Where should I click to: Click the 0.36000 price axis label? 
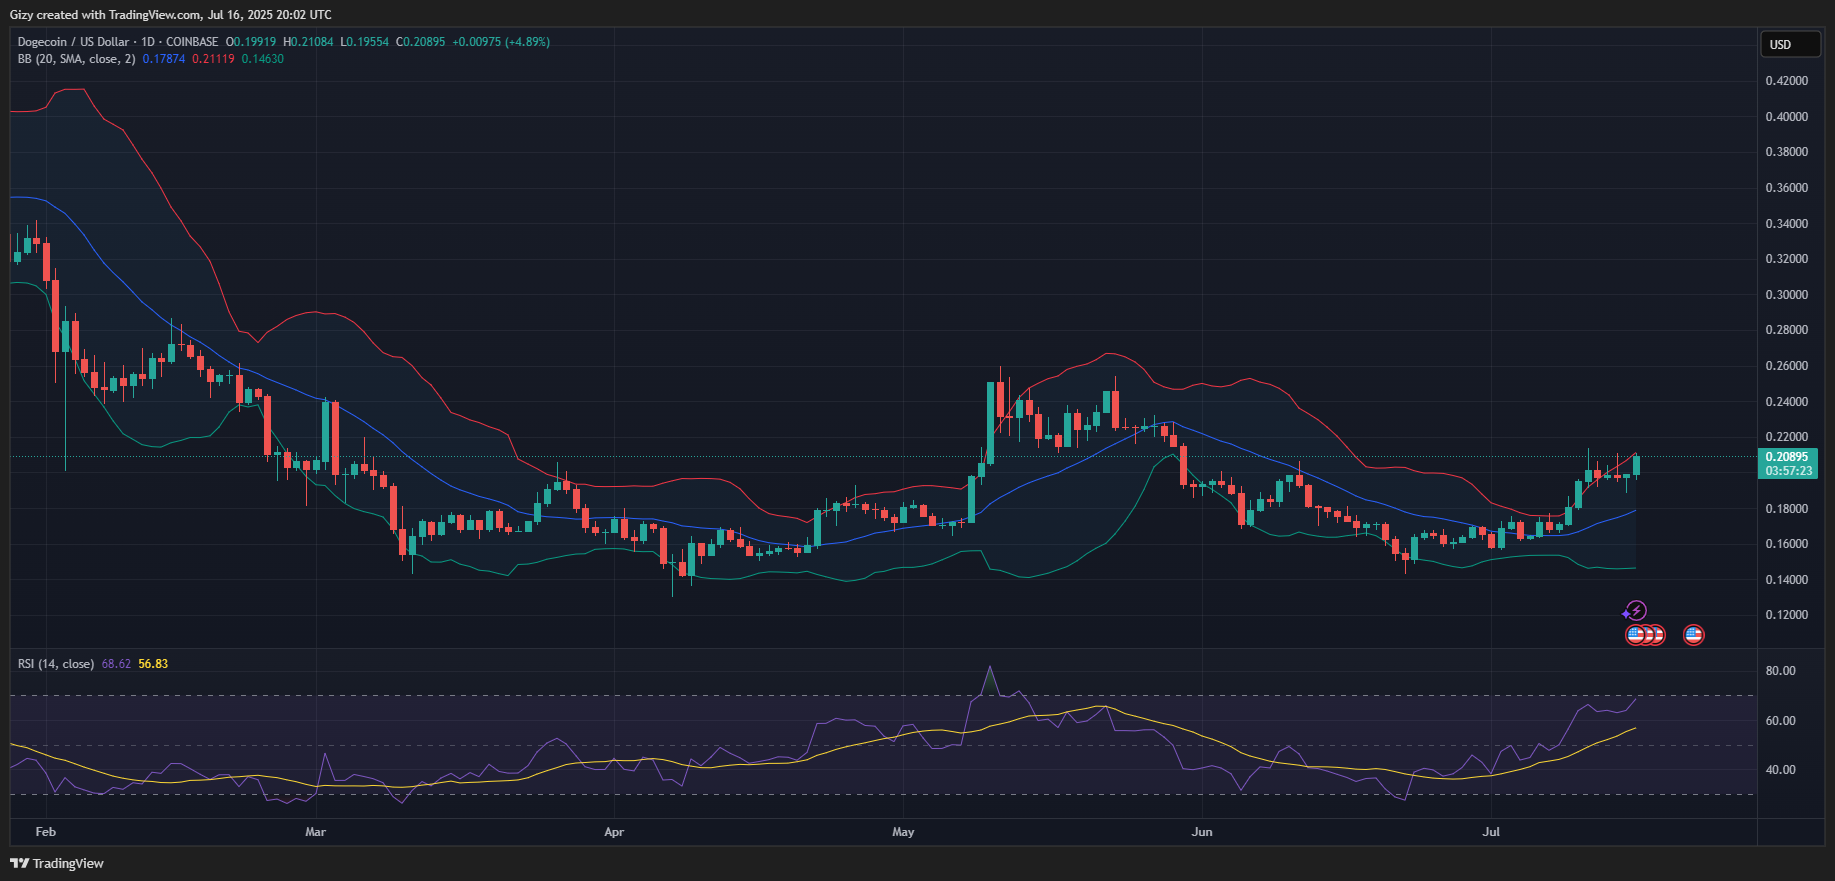pyautogui.click(x=1786, y=188)
